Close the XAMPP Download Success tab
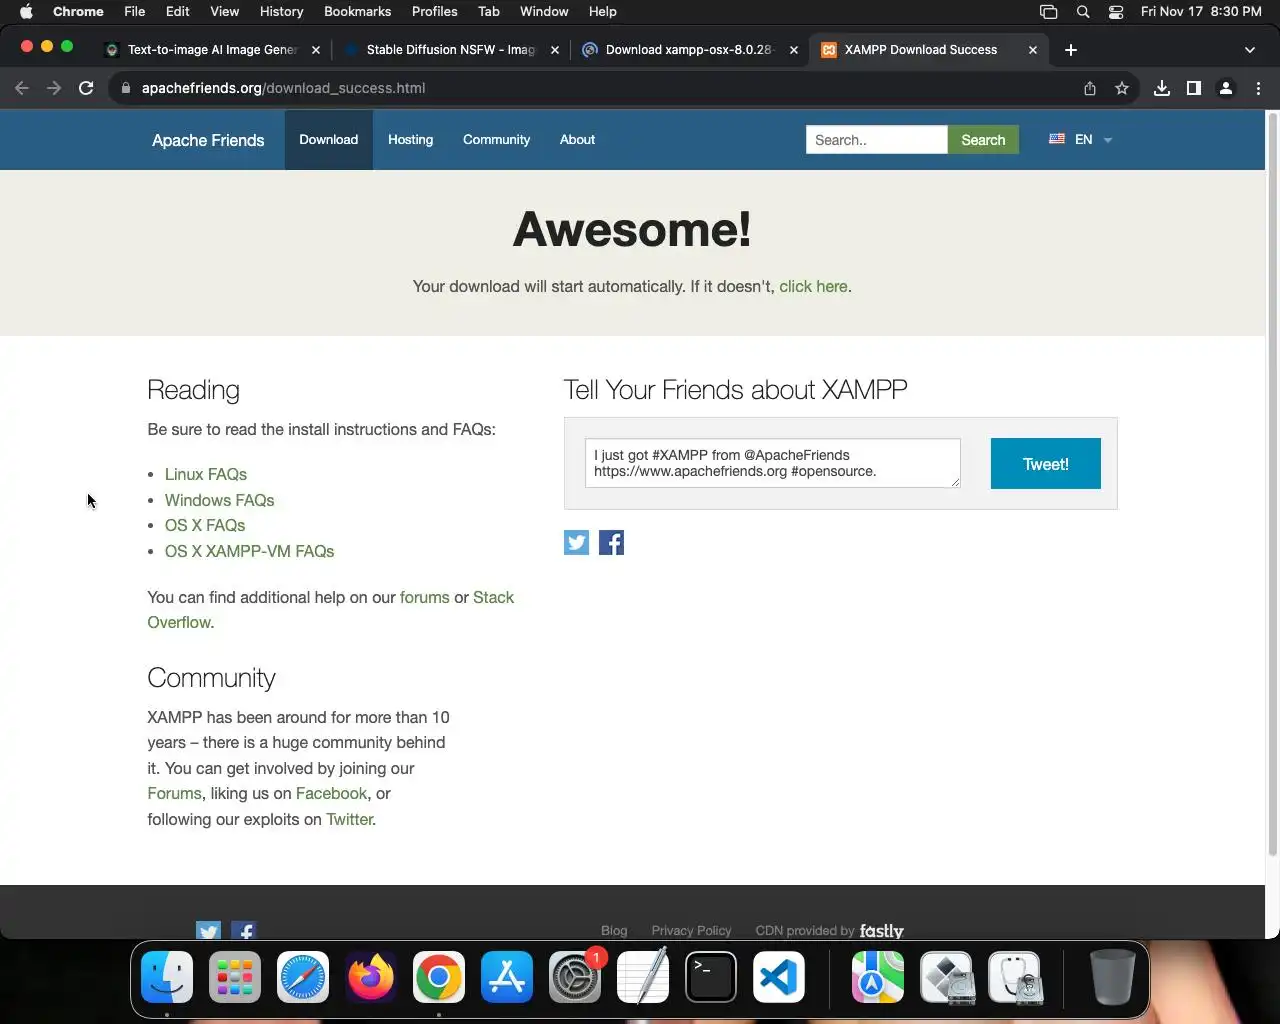Screen dimensions: 1280x1024 tap(1033, 49)
